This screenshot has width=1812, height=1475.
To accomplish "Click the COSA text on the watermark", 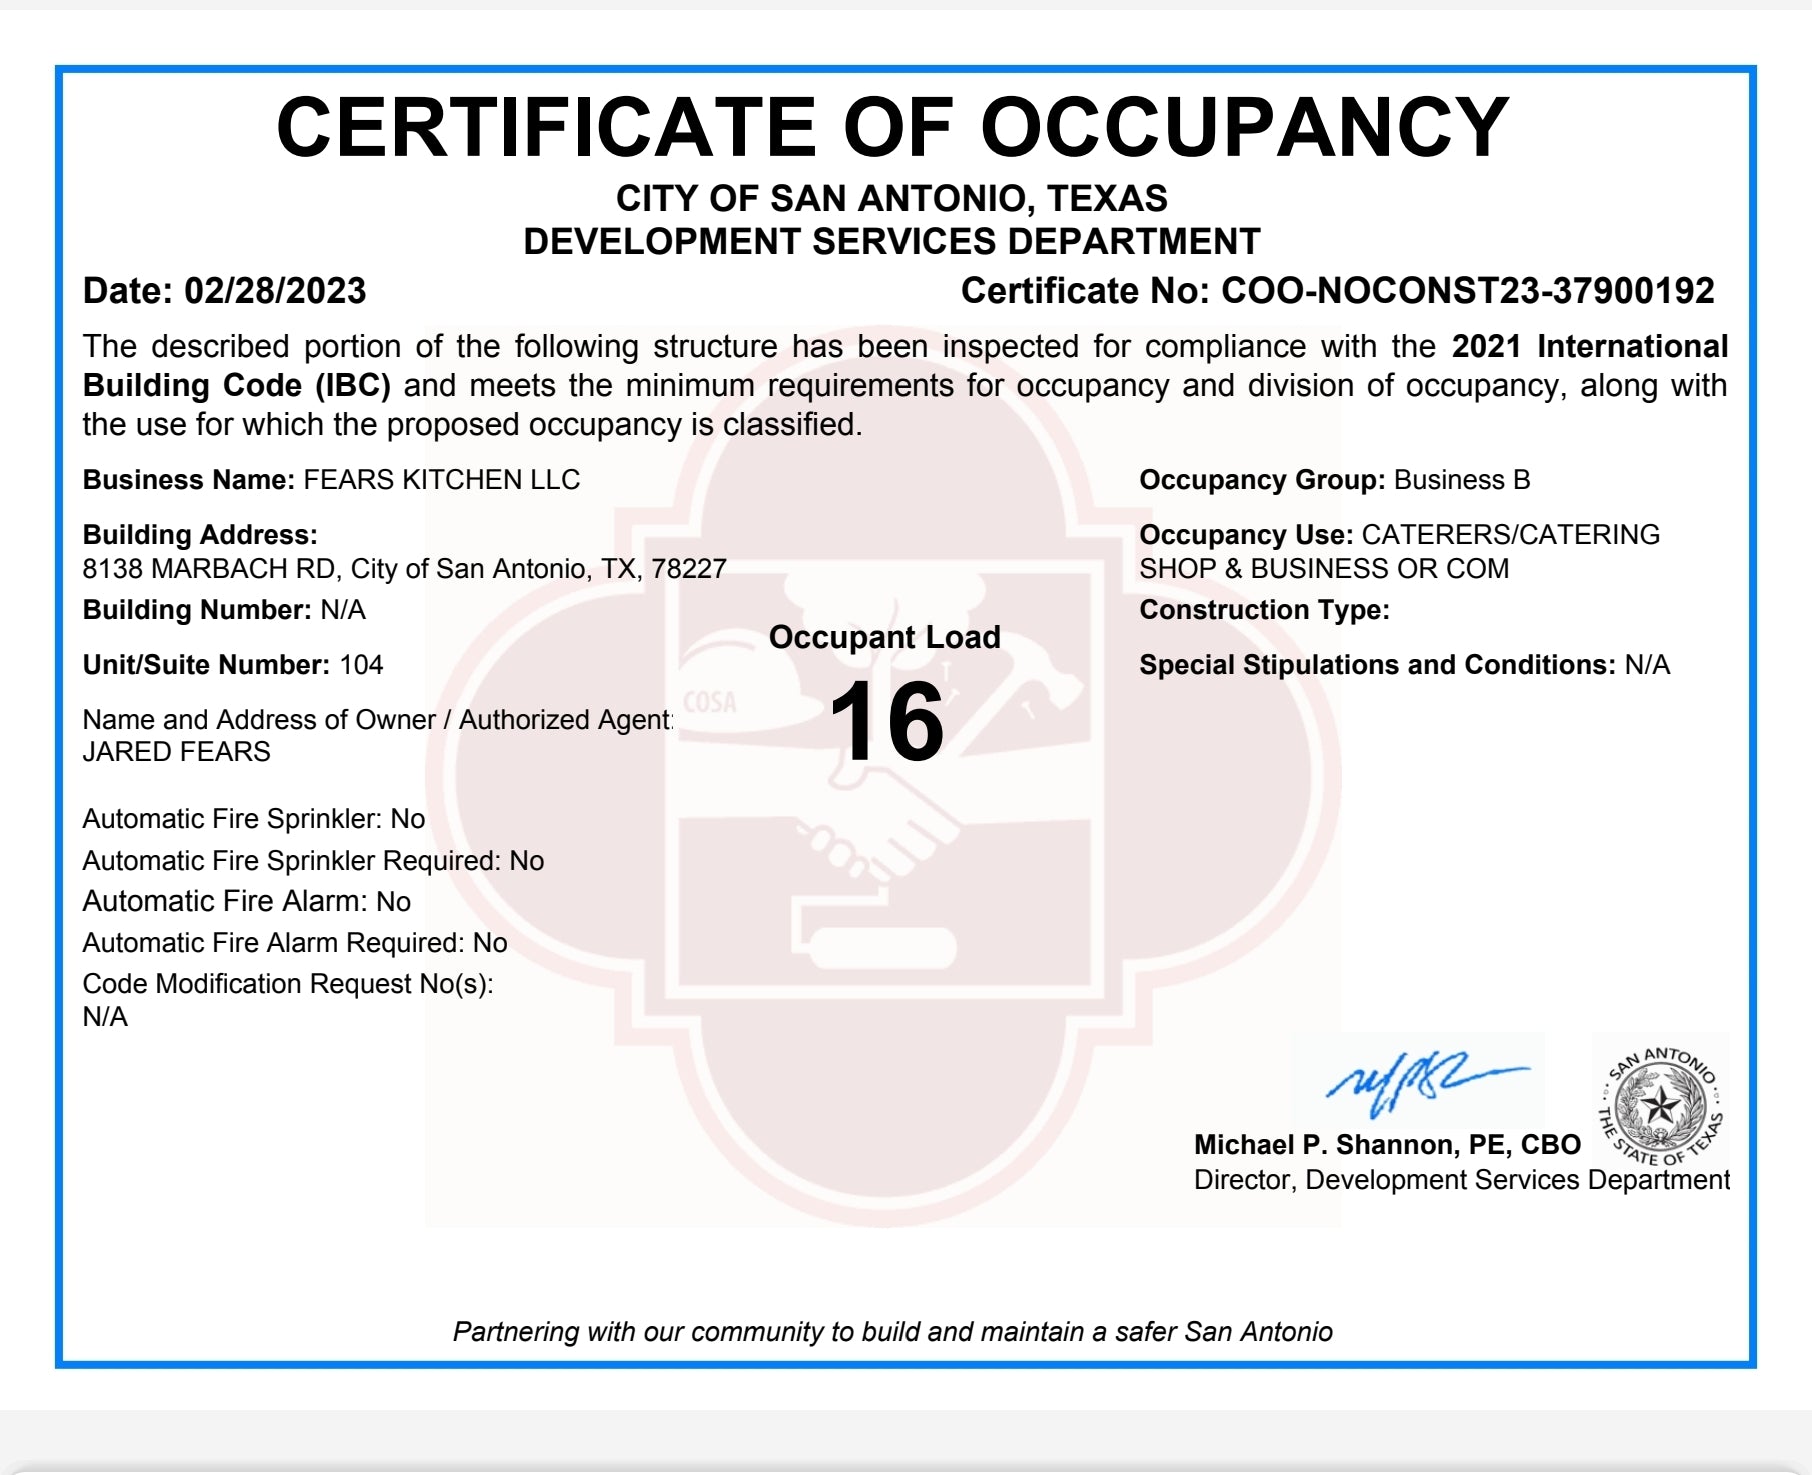I will click(x=711, y=702).
